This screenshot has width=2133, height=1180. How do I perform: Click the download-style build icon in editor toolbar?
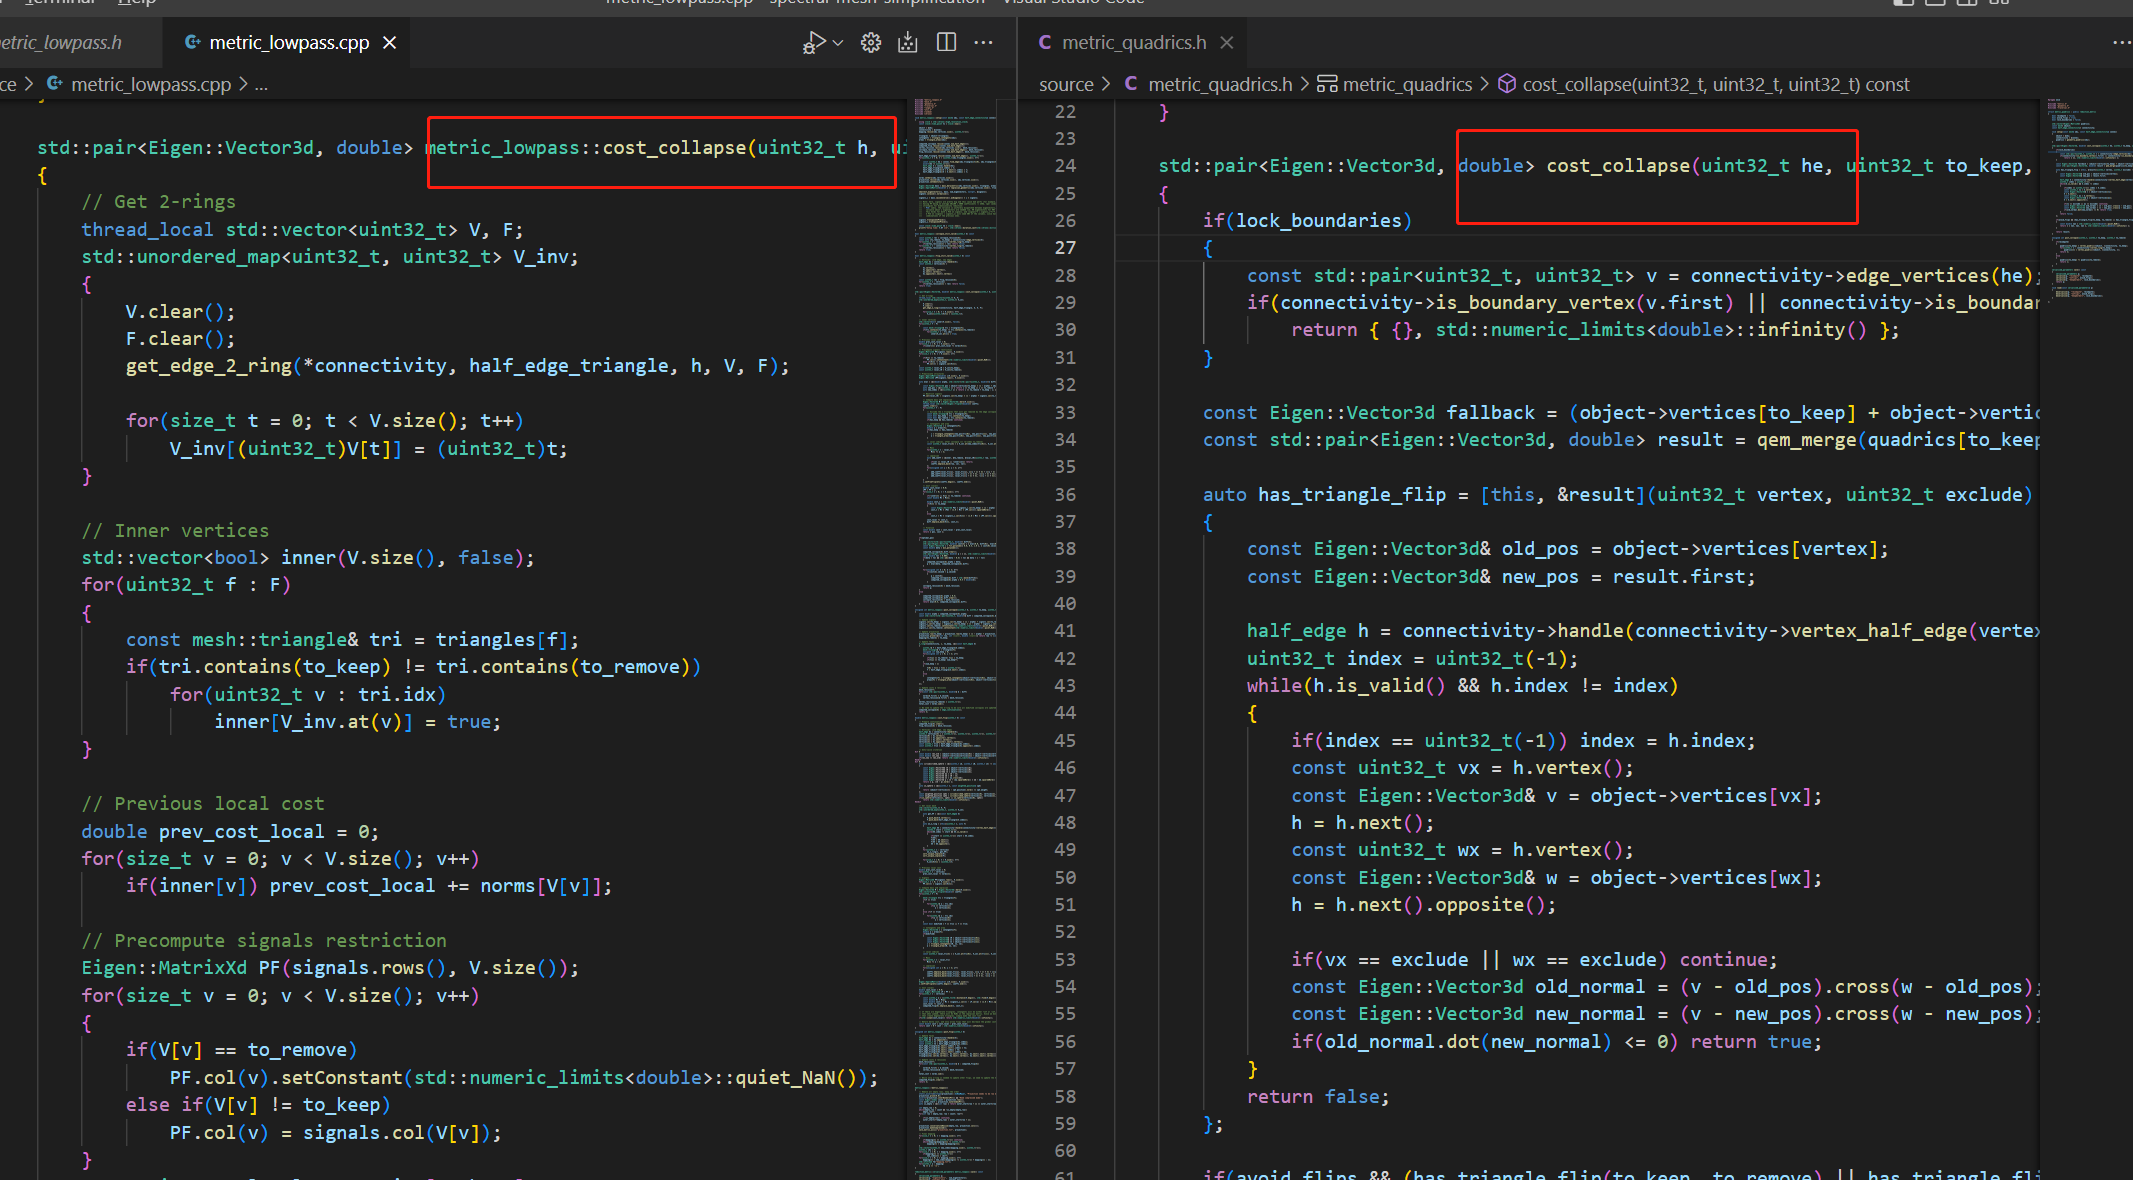pos(908,42)
